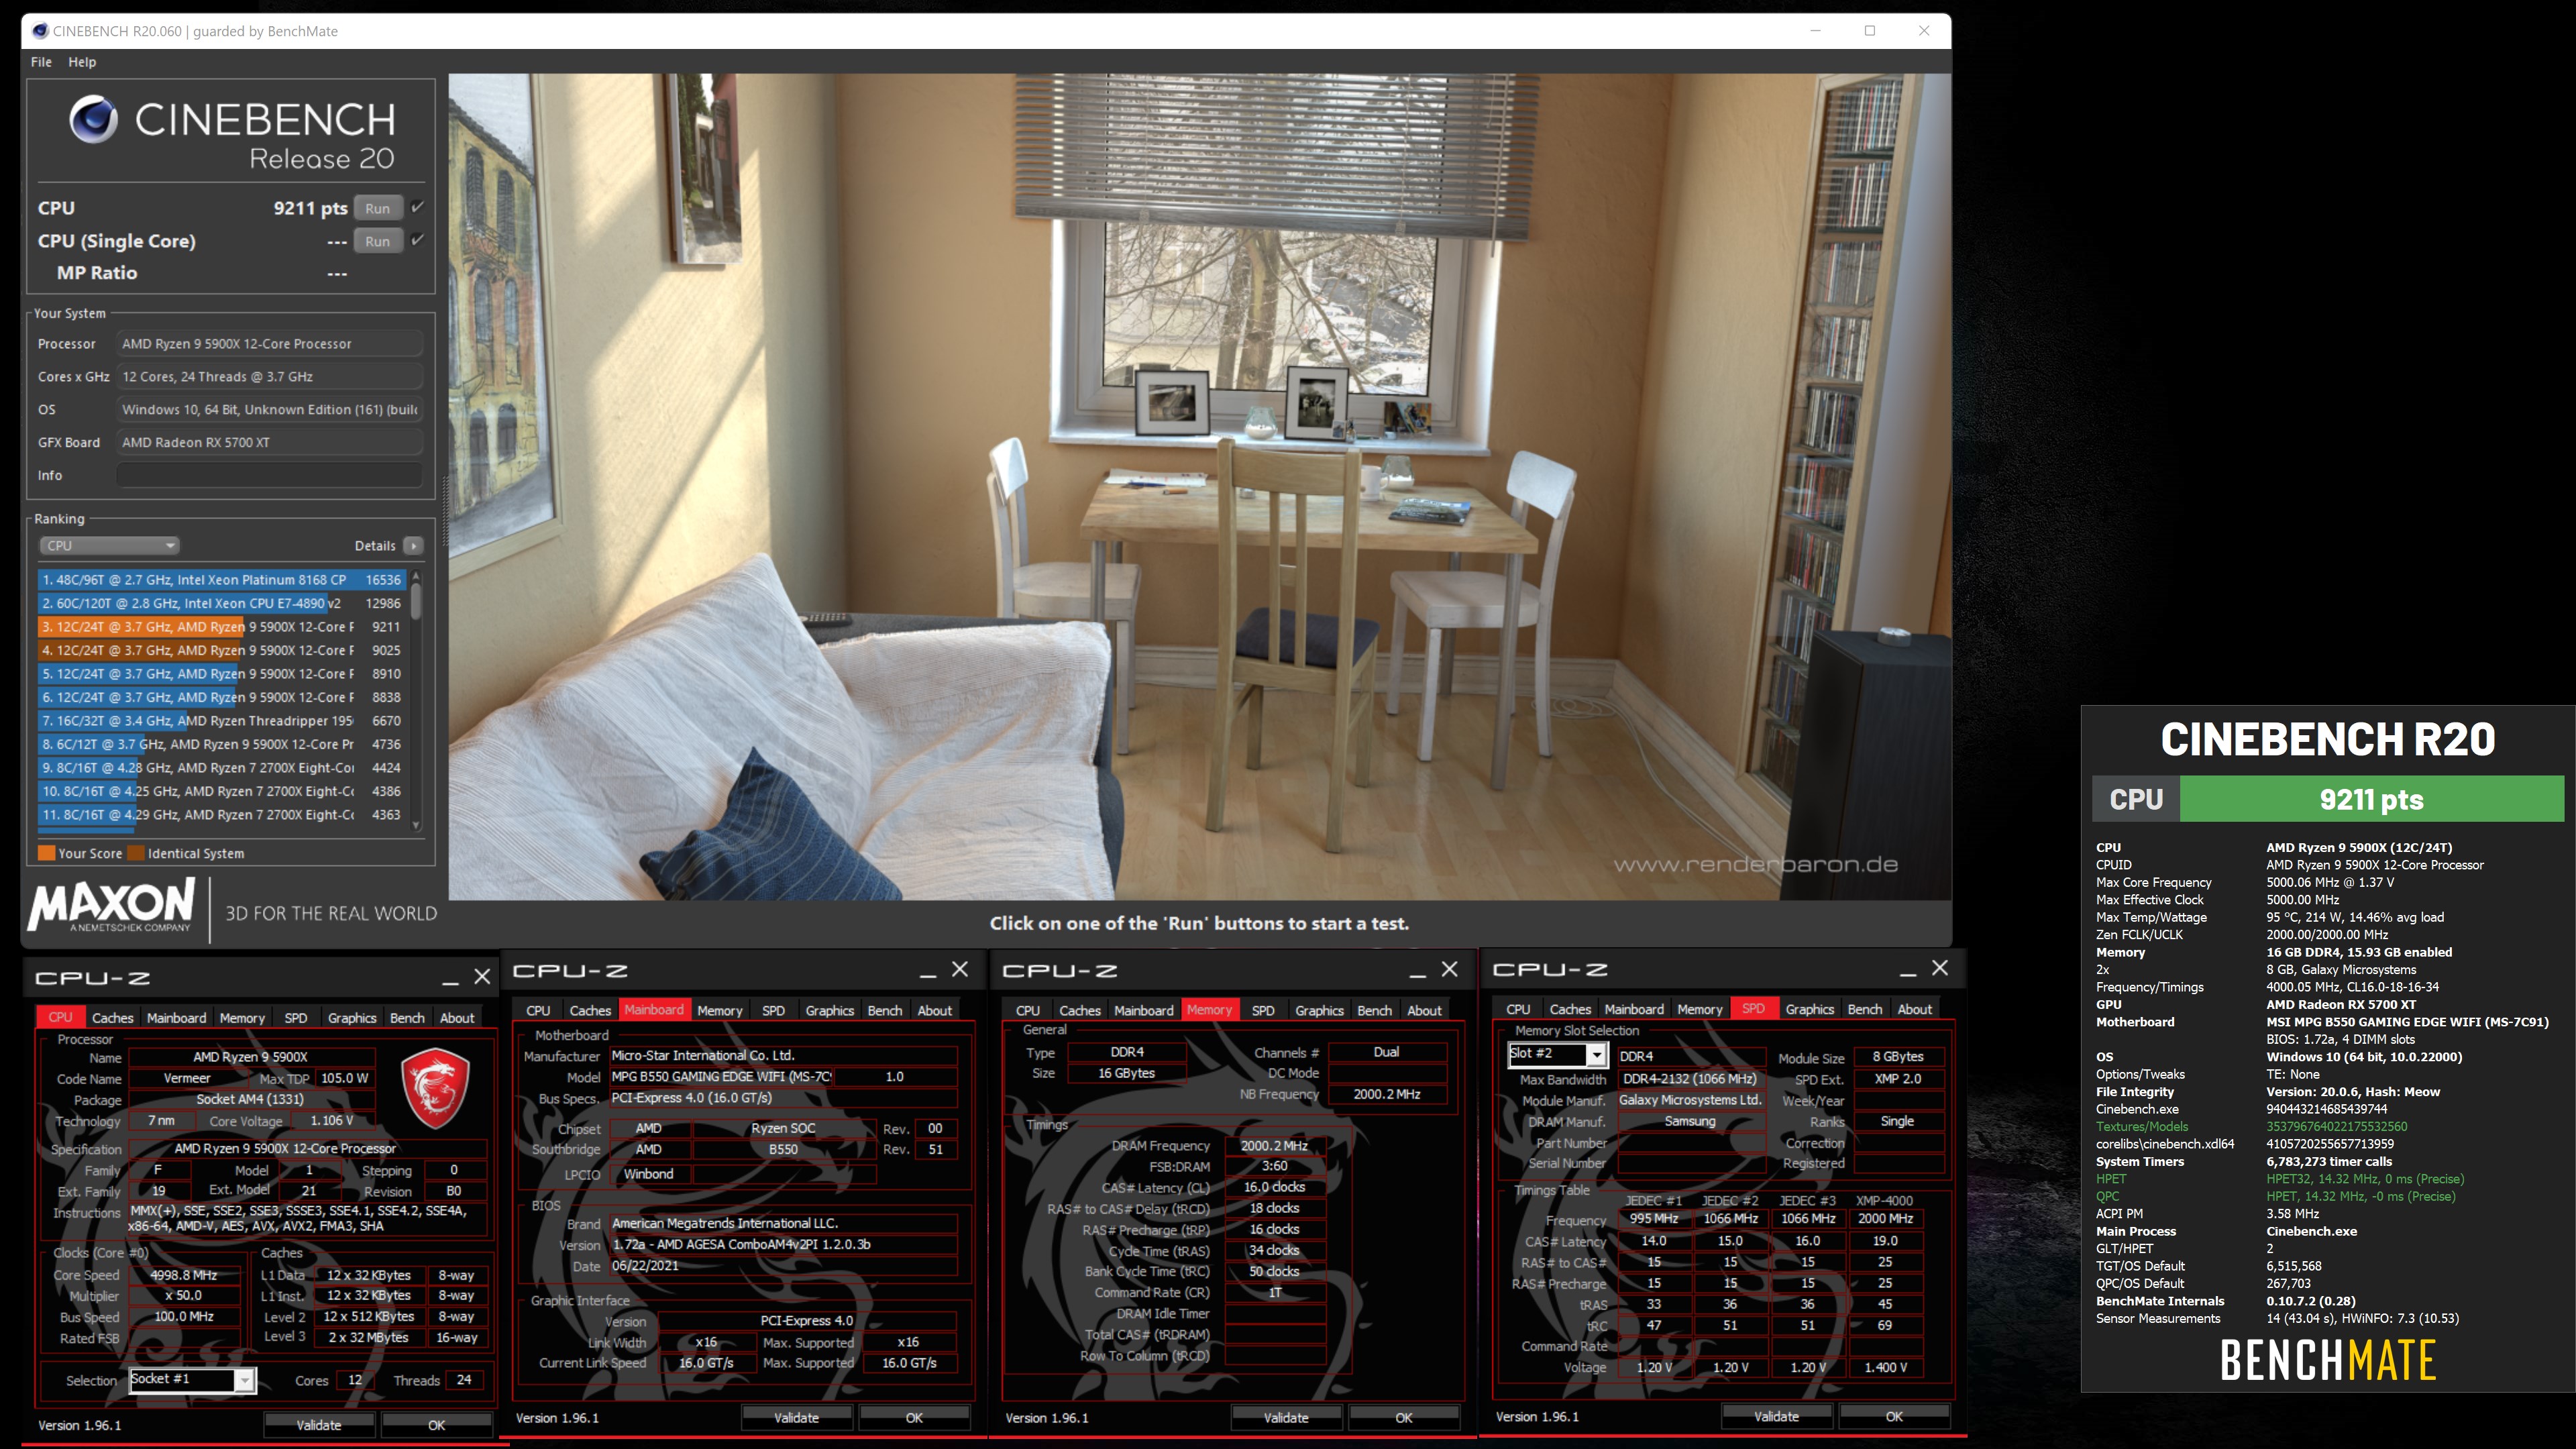The height and width of the screenshot is (1449, 2576).
Task: Close the CPU-Z Mainboard window
Action: [960, 969]
